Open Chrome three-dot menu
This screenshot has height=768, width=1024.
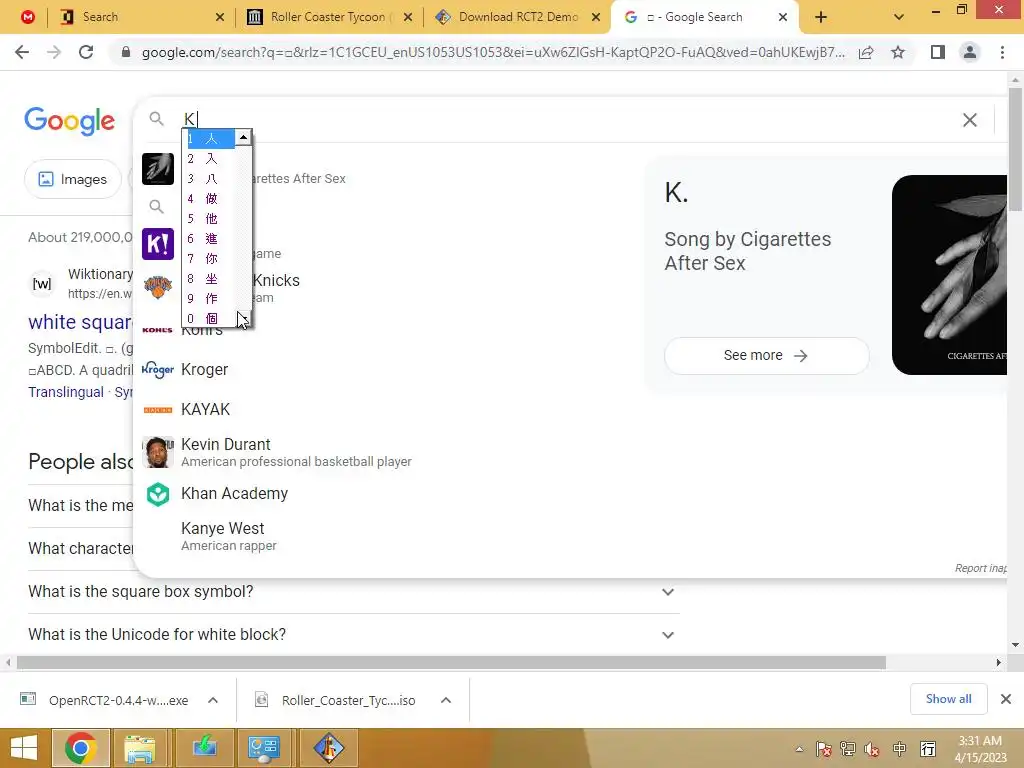1002,52
